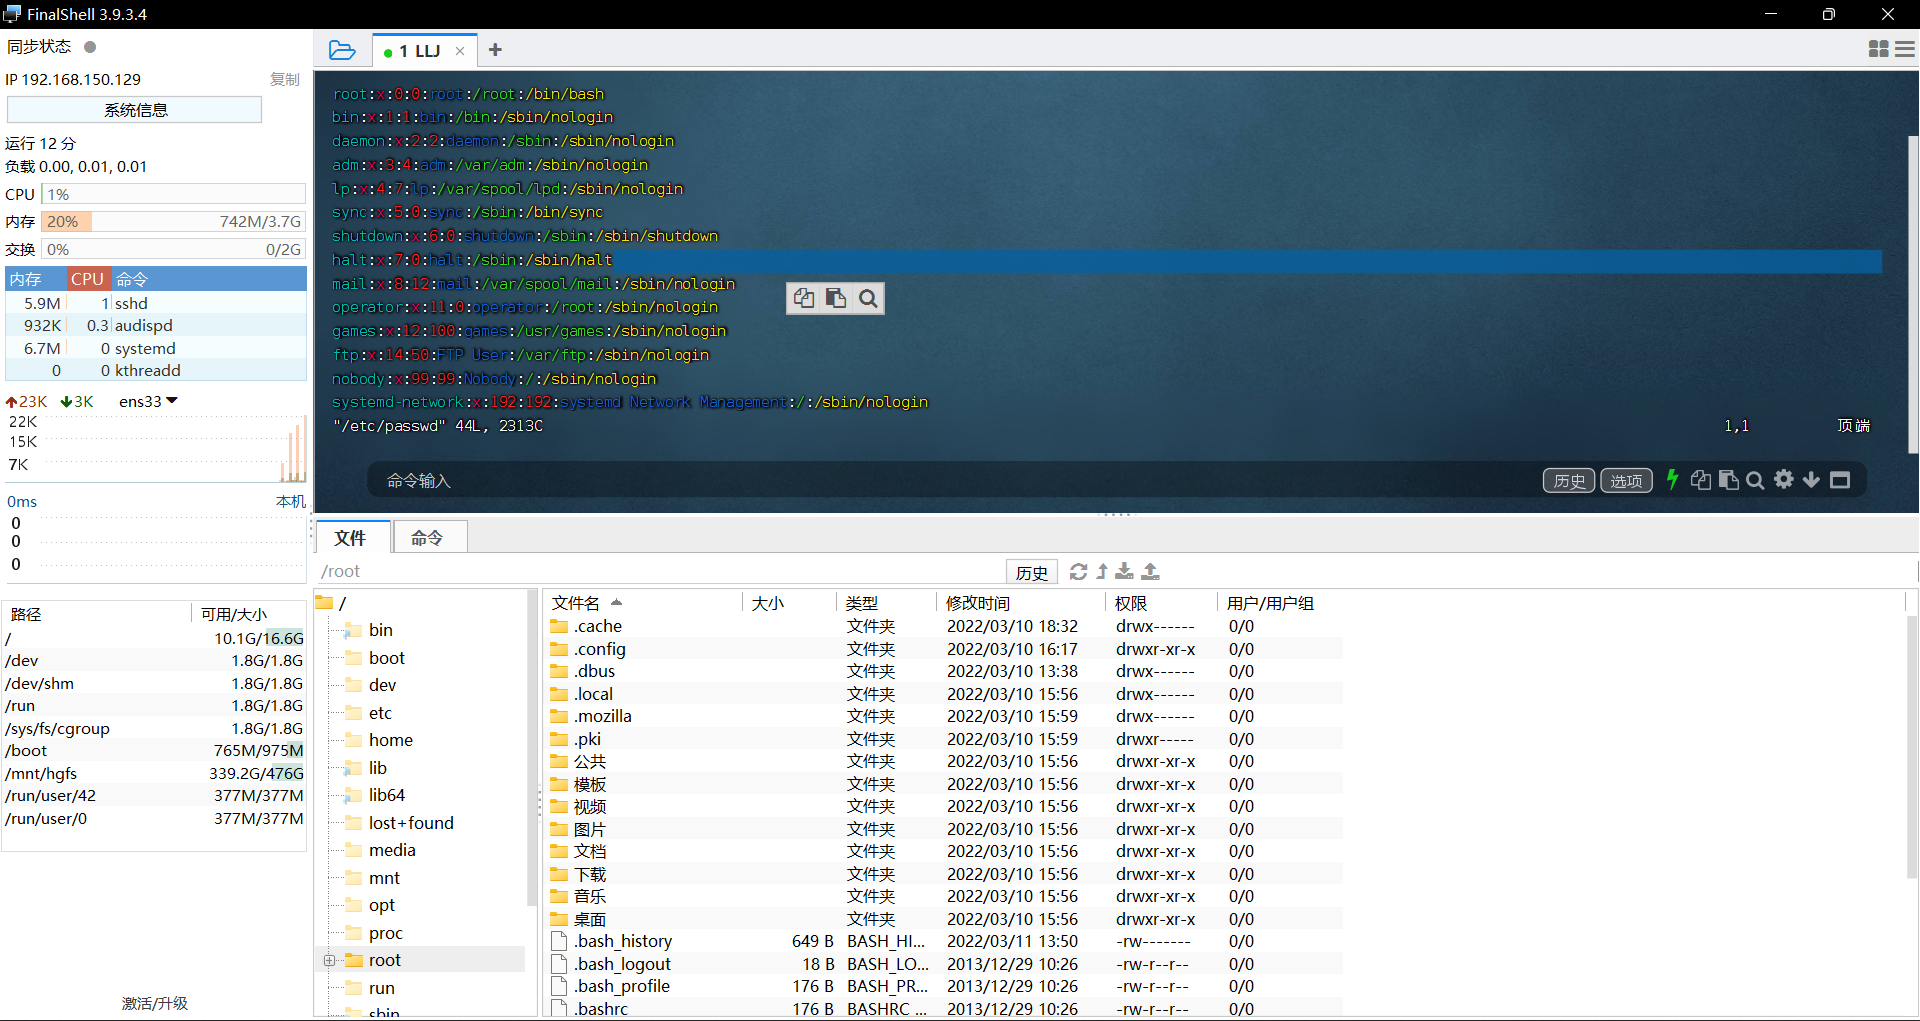Screen dimensions: 1920x1021
Task: Open 历史 in command input bar
Action: tap(1569, 481)
